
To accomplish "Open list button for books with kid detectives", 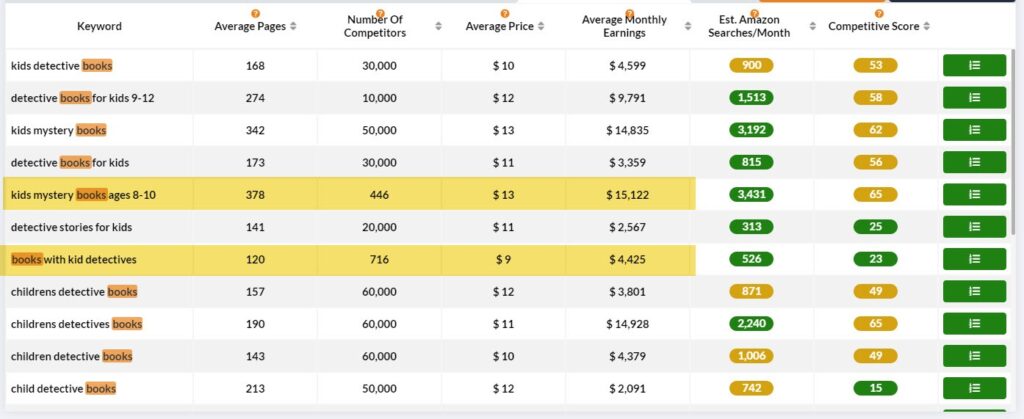I will 974,259.
